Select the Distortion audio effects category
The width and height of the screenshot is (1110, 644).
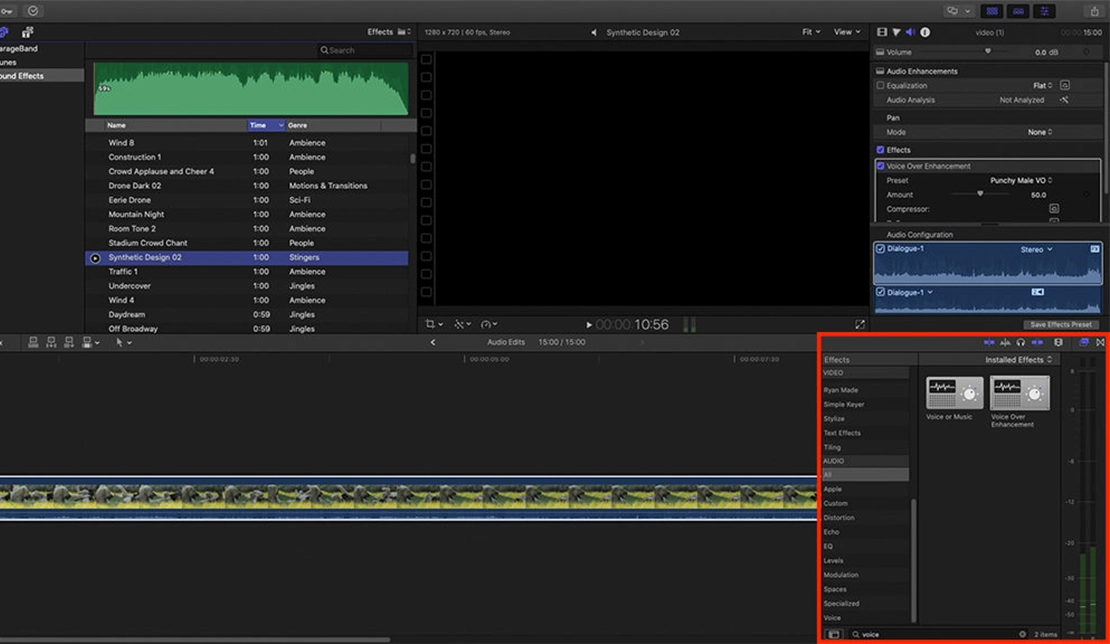coord(838,518)
